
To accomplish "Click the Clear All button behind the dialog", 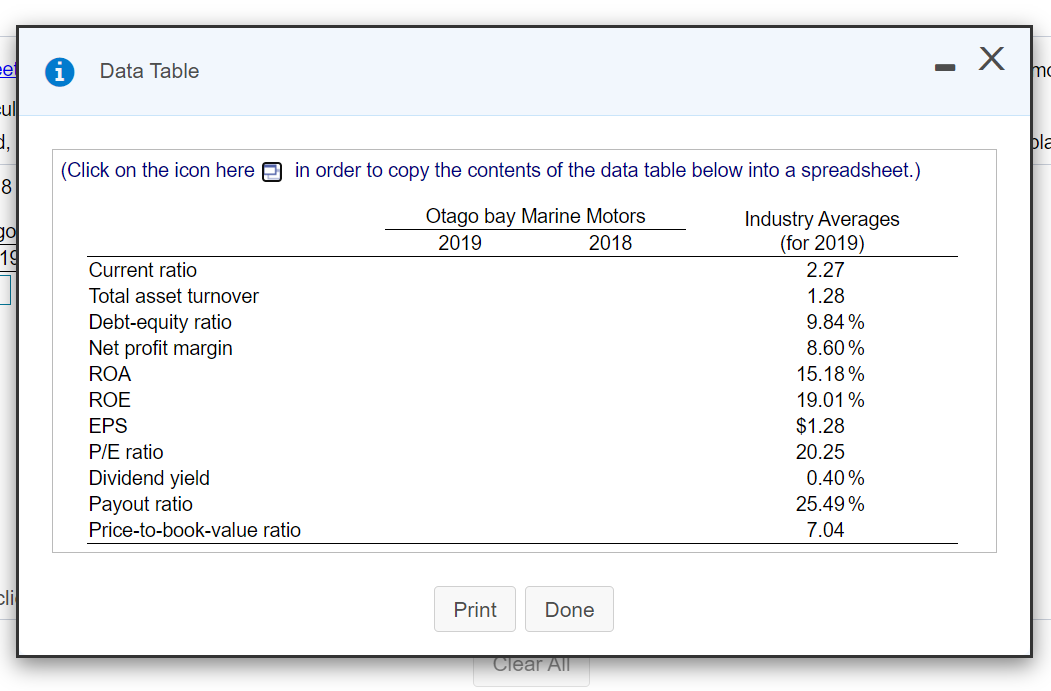I will (x=531, y=665).
